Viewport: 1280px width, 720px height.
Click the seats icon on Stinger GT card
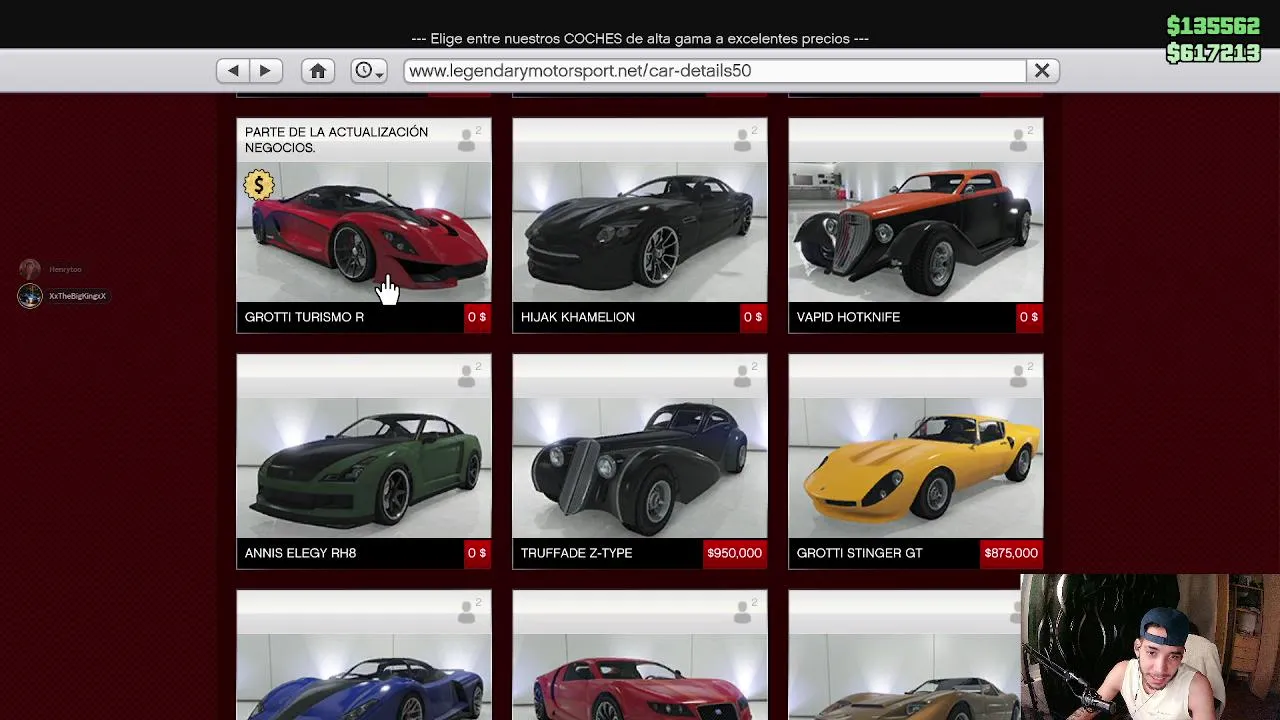tap(1020, 375)
